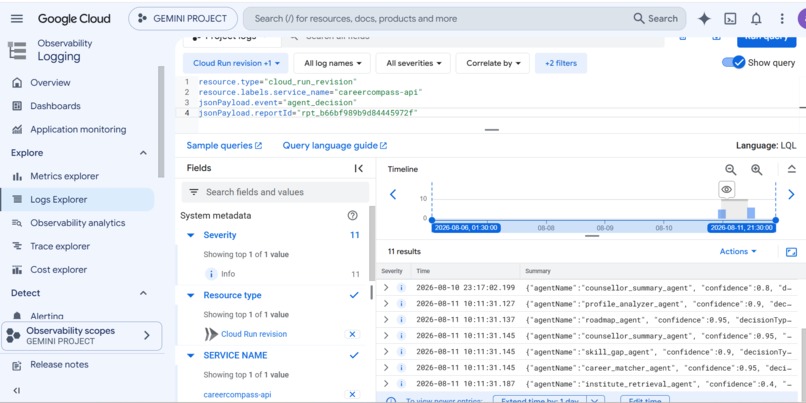Screen dimensions: 806x403
Task: Expand the profile_analyzer_agent log entry
Action: point(386,304)
